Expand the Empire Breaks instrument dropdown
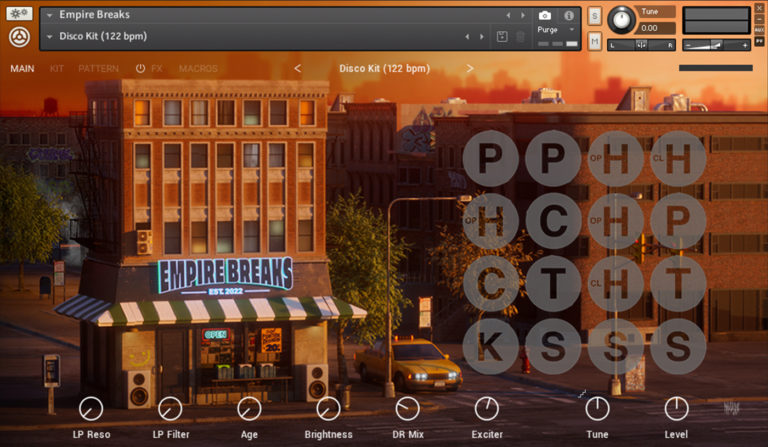This screenshot has width=768, height=447. (x=50, y=16)
